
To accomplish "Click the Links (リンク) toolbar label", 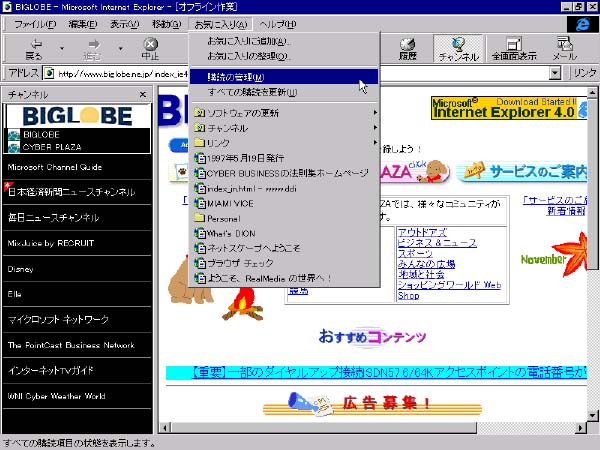I will 585,73.
